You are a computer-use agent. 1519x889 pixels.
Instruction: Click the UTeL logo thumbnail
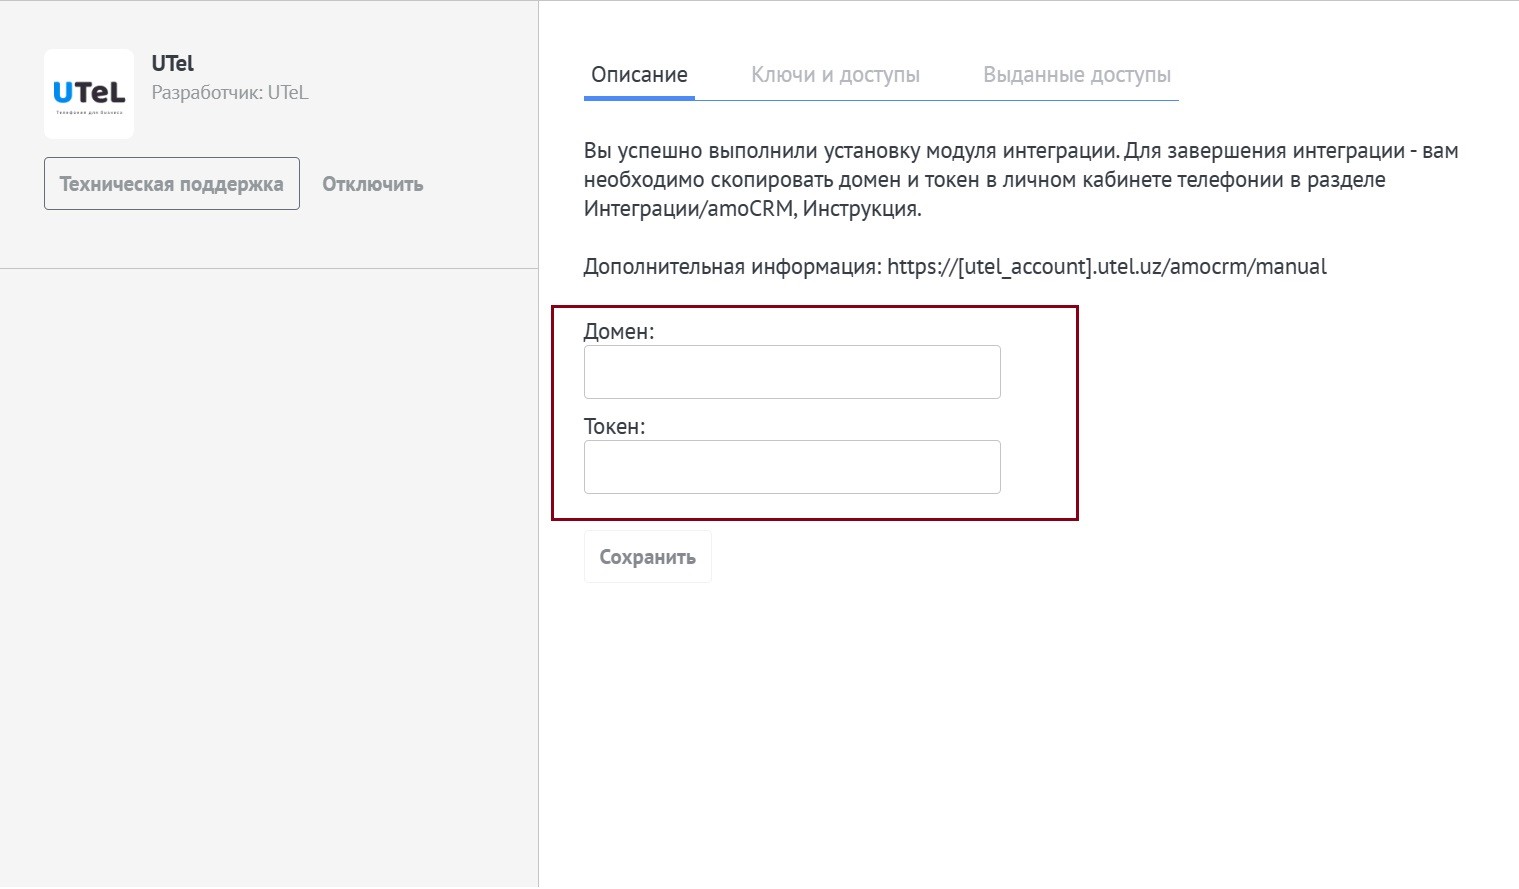tap(89, 94)
